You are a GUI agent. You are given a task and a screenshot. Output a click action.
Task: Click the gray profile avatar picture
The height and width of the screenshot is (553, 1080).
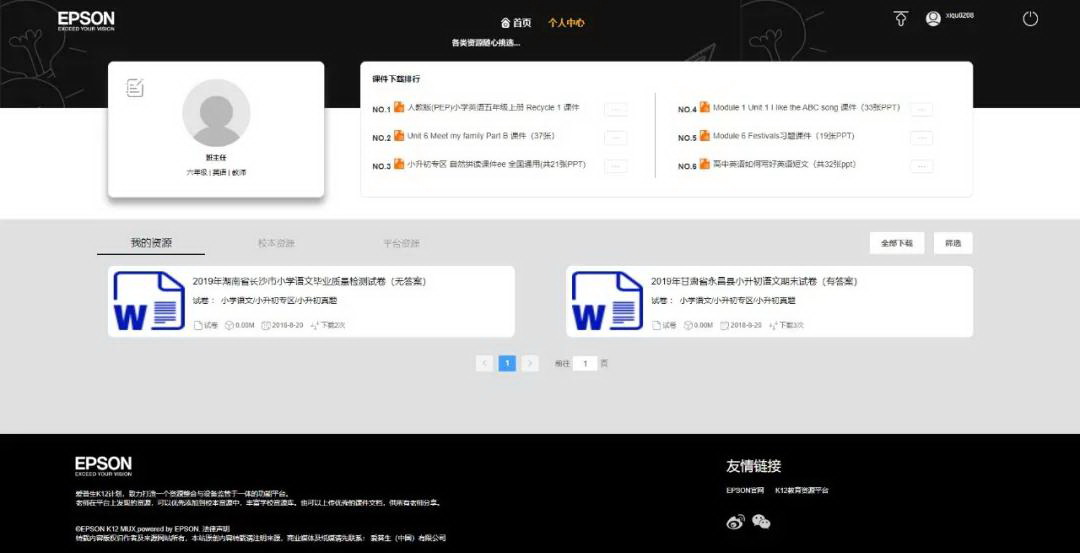(216, 113)
